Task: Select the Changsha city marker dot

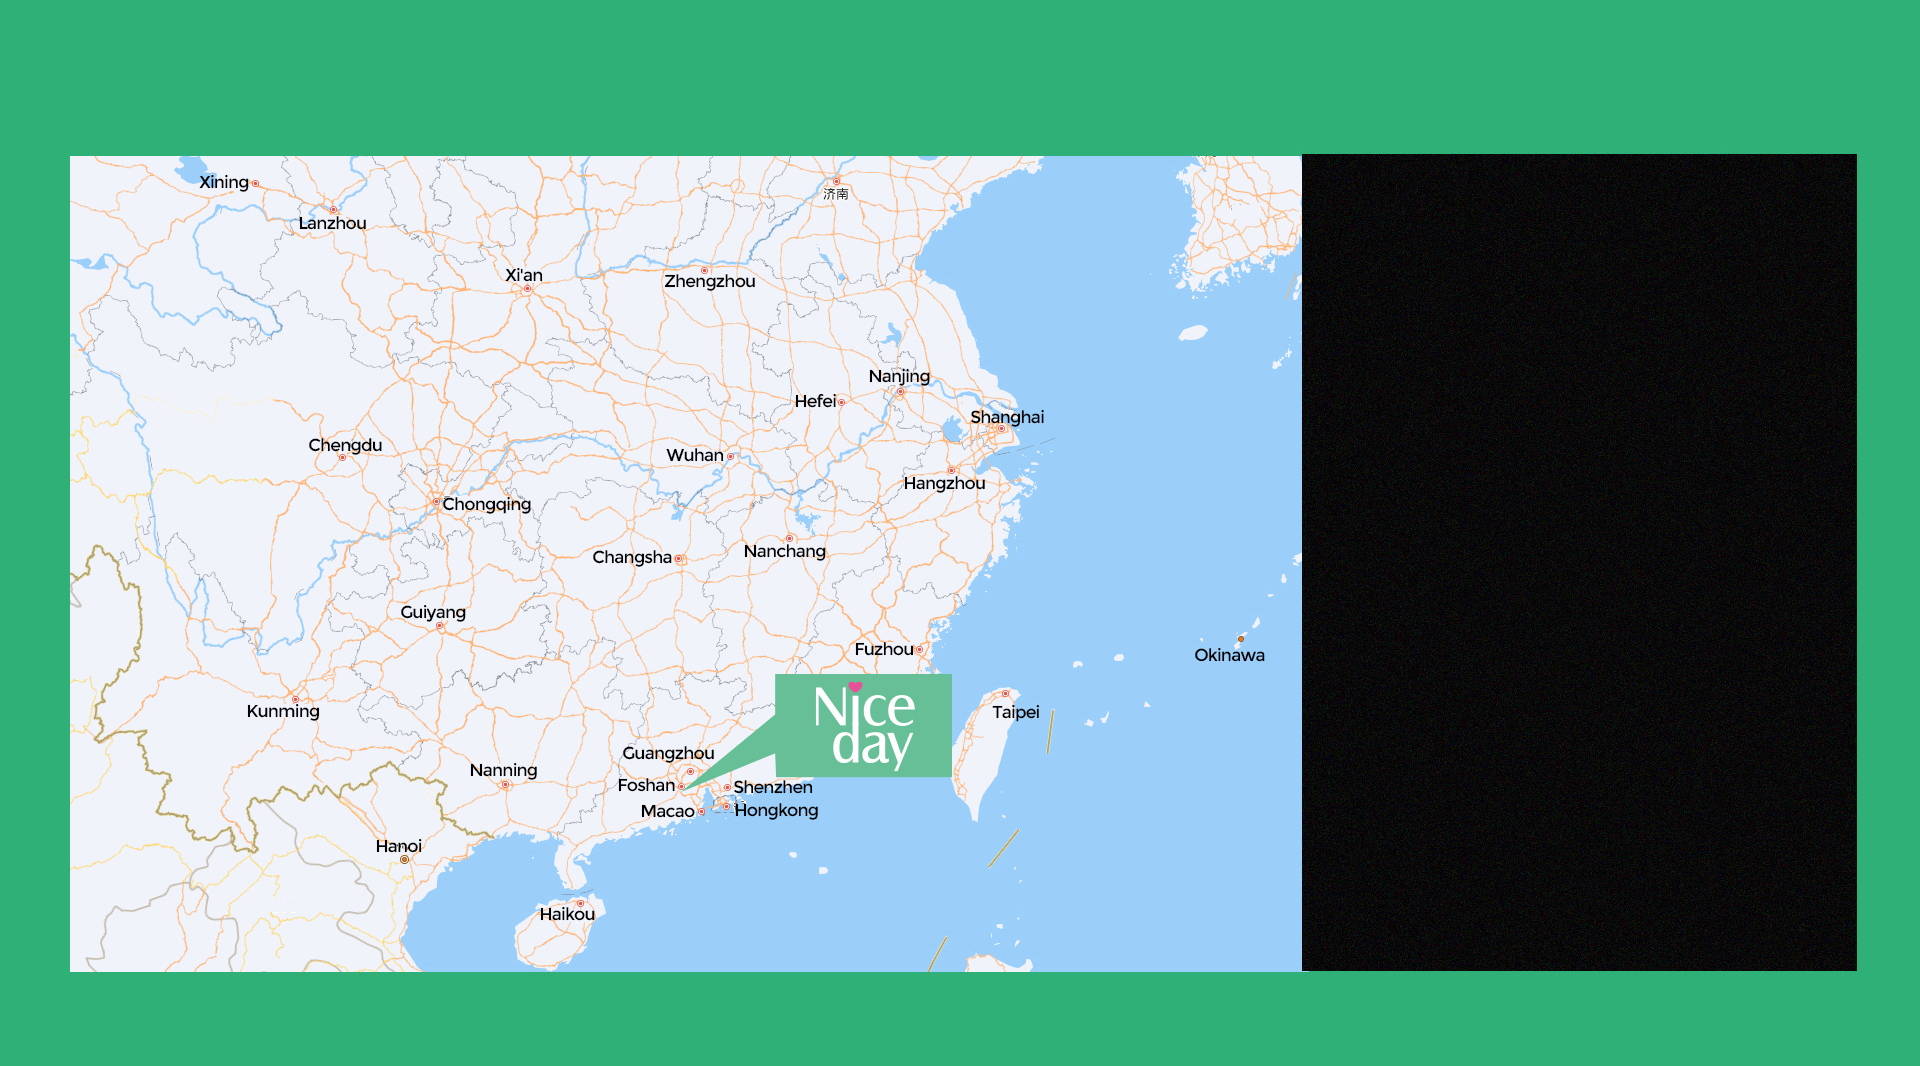Action: 679,559
